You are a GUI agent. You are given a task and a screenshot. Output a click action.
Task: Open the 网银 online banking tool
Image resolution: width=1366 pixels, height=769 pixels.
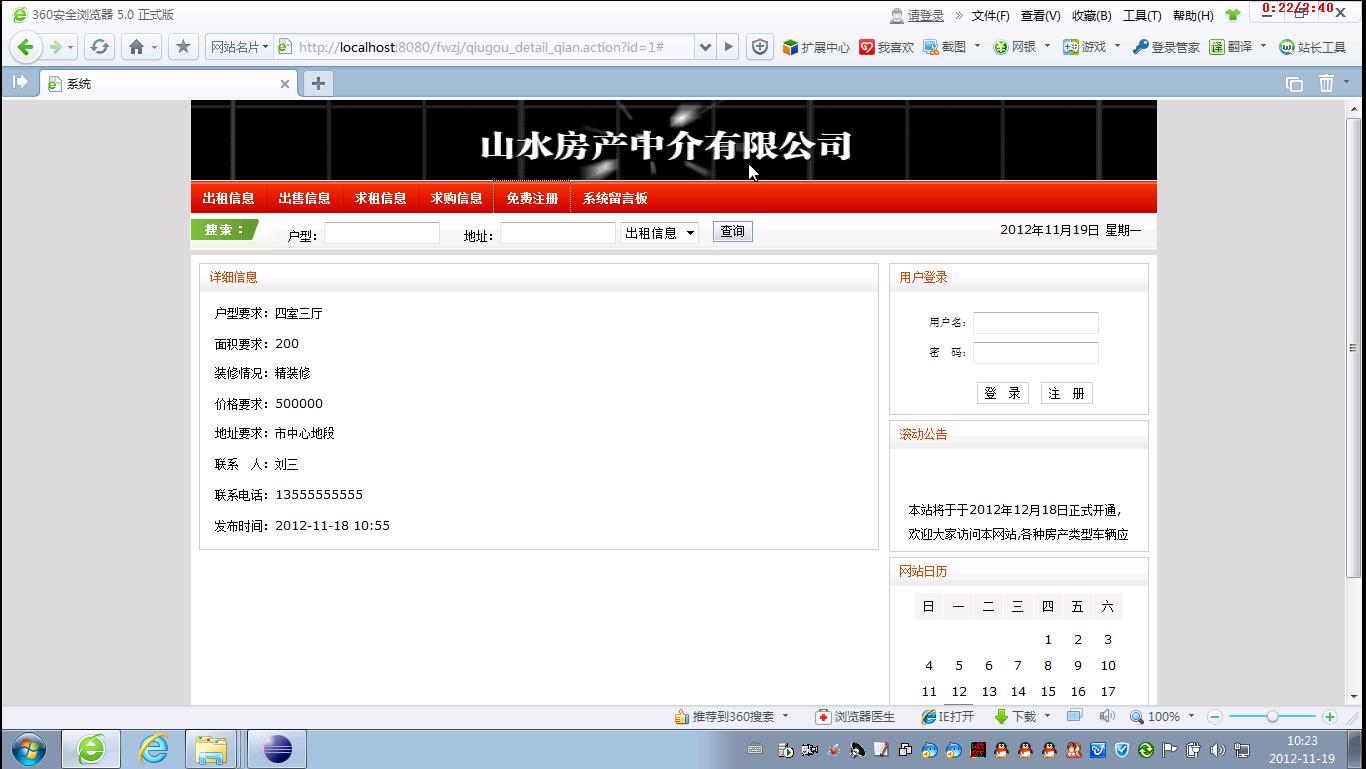click(x=1014, y=47)
